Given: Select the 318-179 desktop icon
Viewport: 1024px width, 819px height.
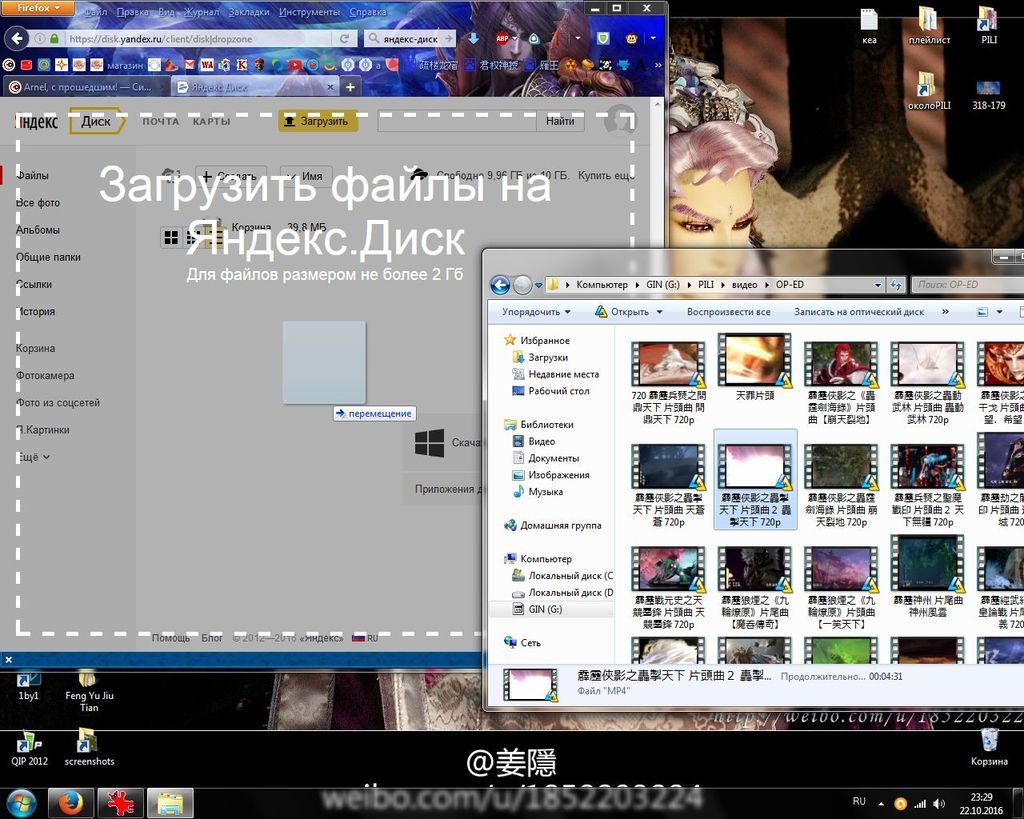Looking at the screenshot, I should 988,93.
